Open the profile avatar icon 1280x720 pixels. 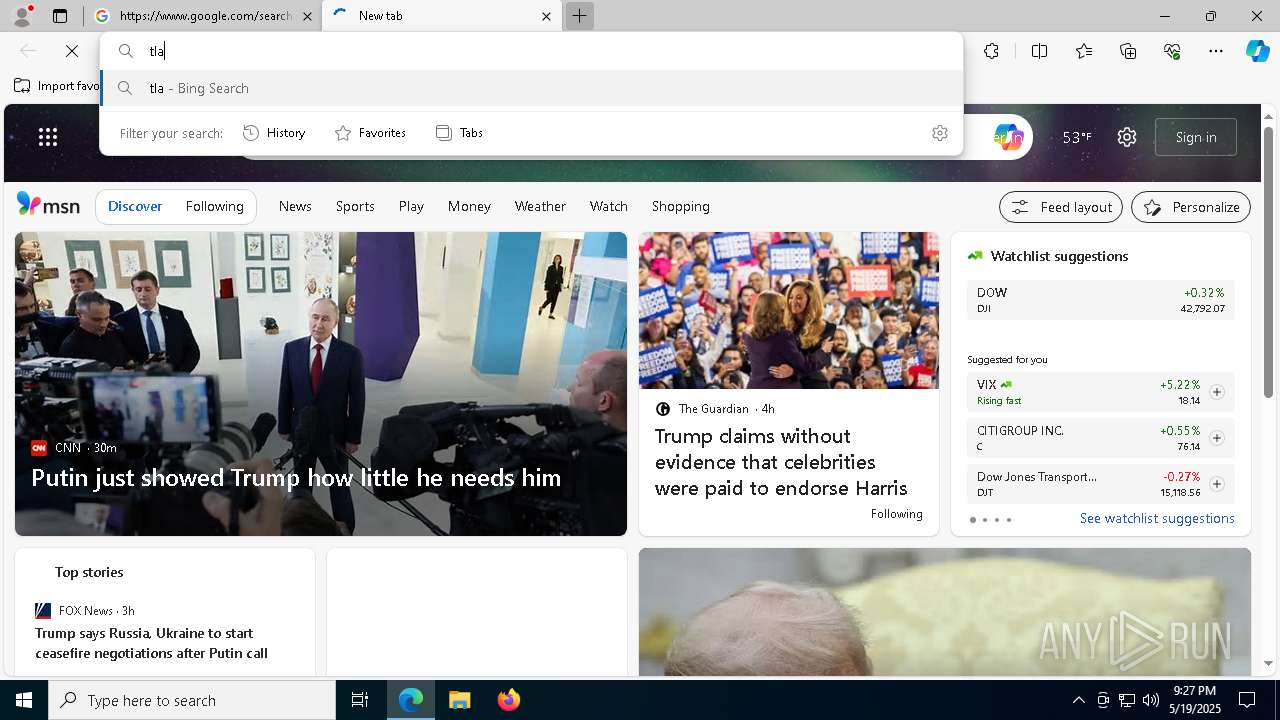[x=22, y=16]
